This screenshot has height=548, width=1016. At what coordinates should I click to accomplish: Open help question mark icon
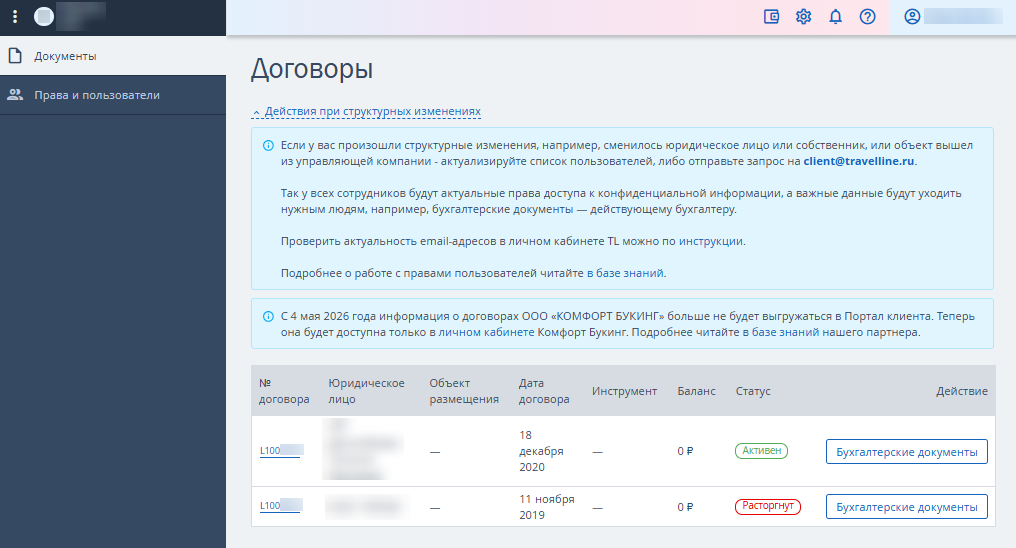[868, 17]
